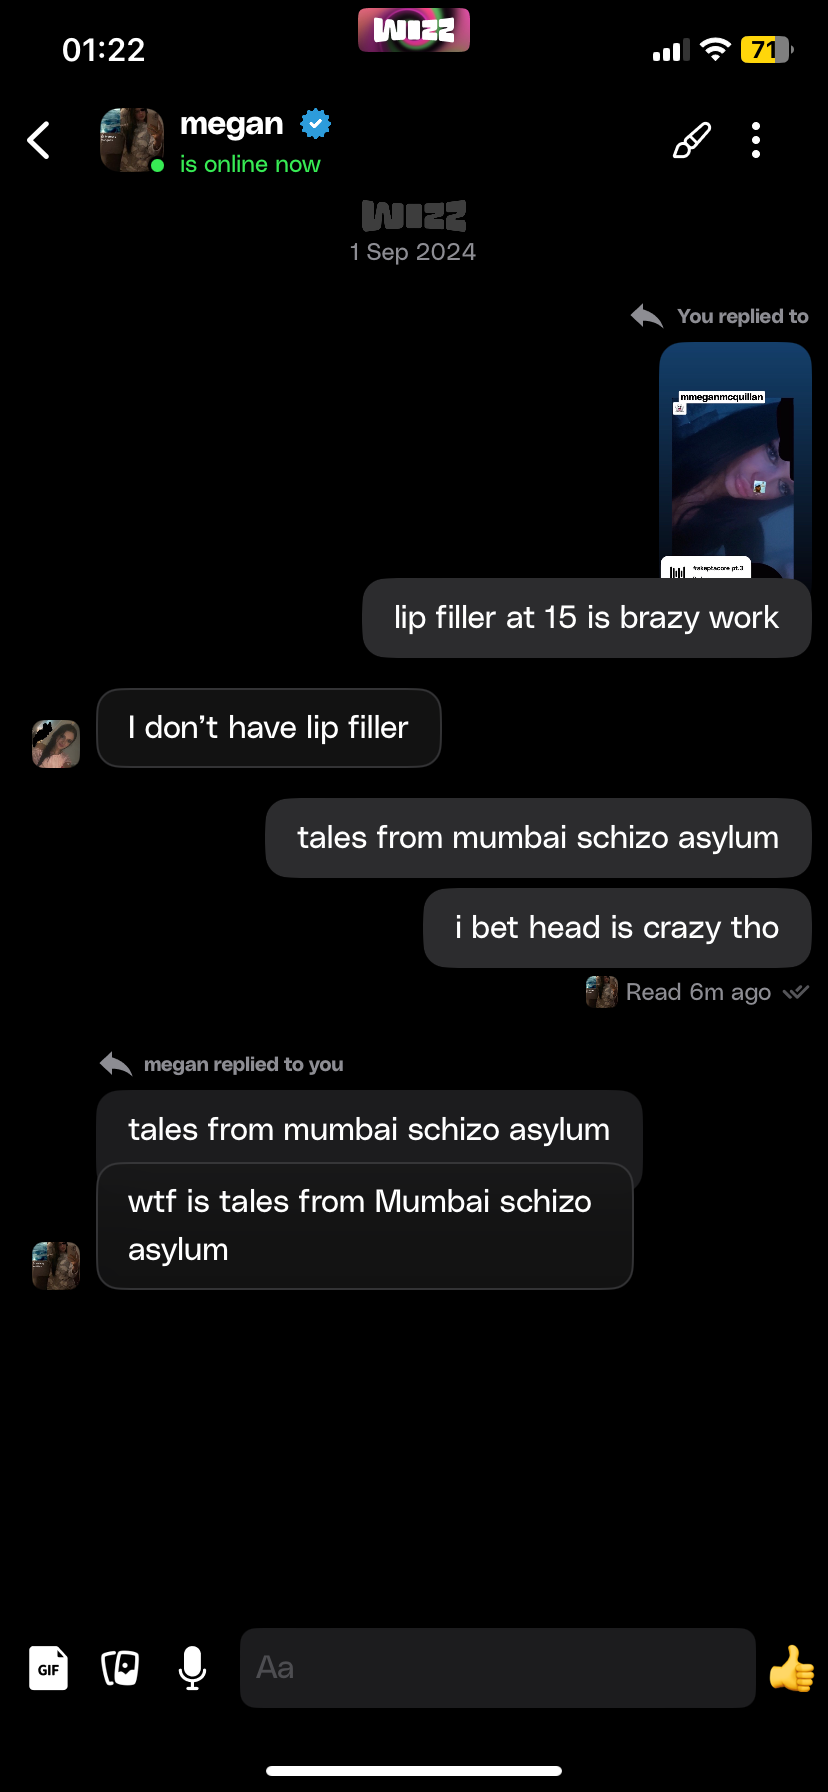Start a voice message with the microphone
This screenshot has height=1792, width=828.
click(x=193, y=1668)
